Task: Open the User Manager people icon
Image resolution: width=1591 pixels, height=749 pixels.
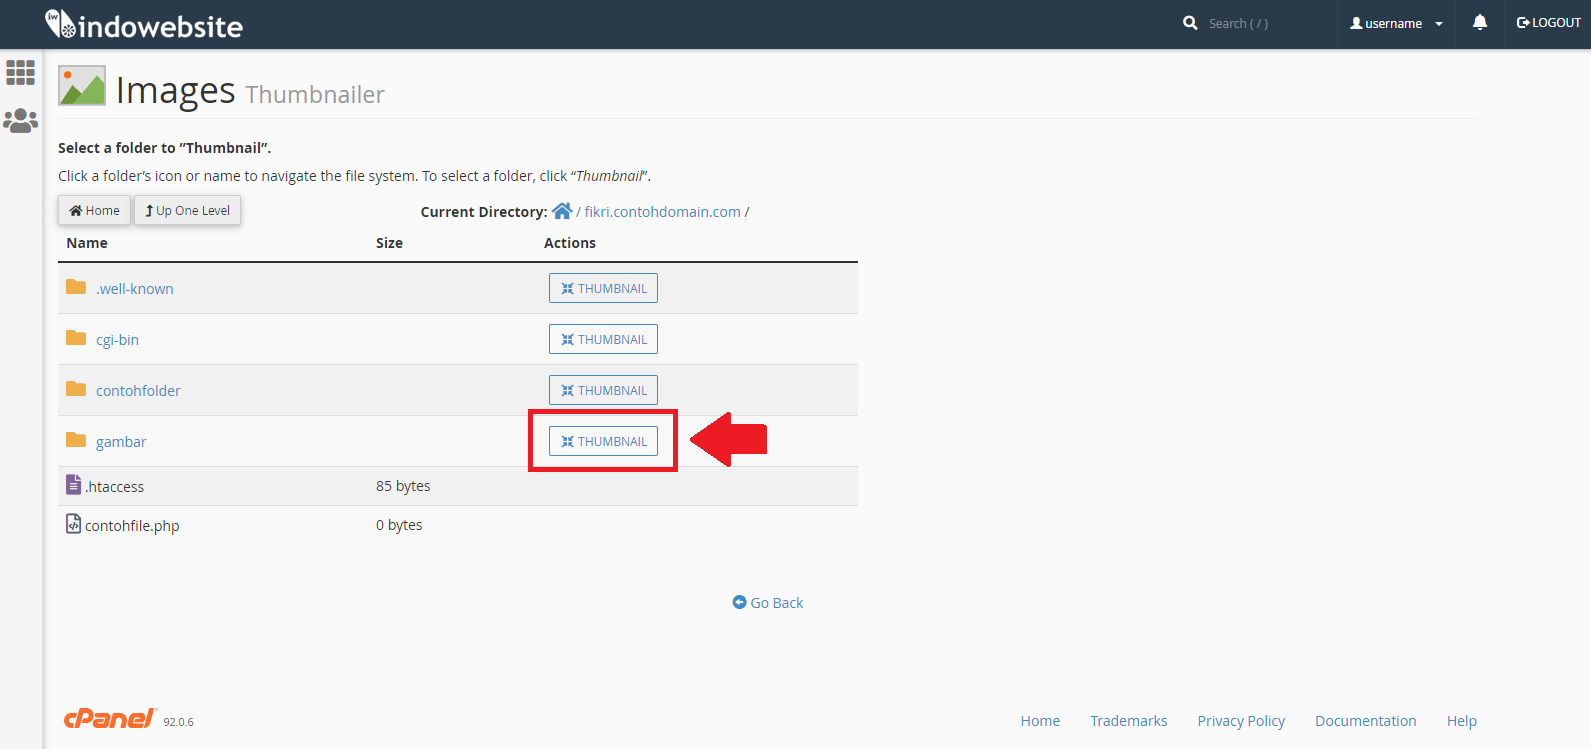Action: pos(20,121)
